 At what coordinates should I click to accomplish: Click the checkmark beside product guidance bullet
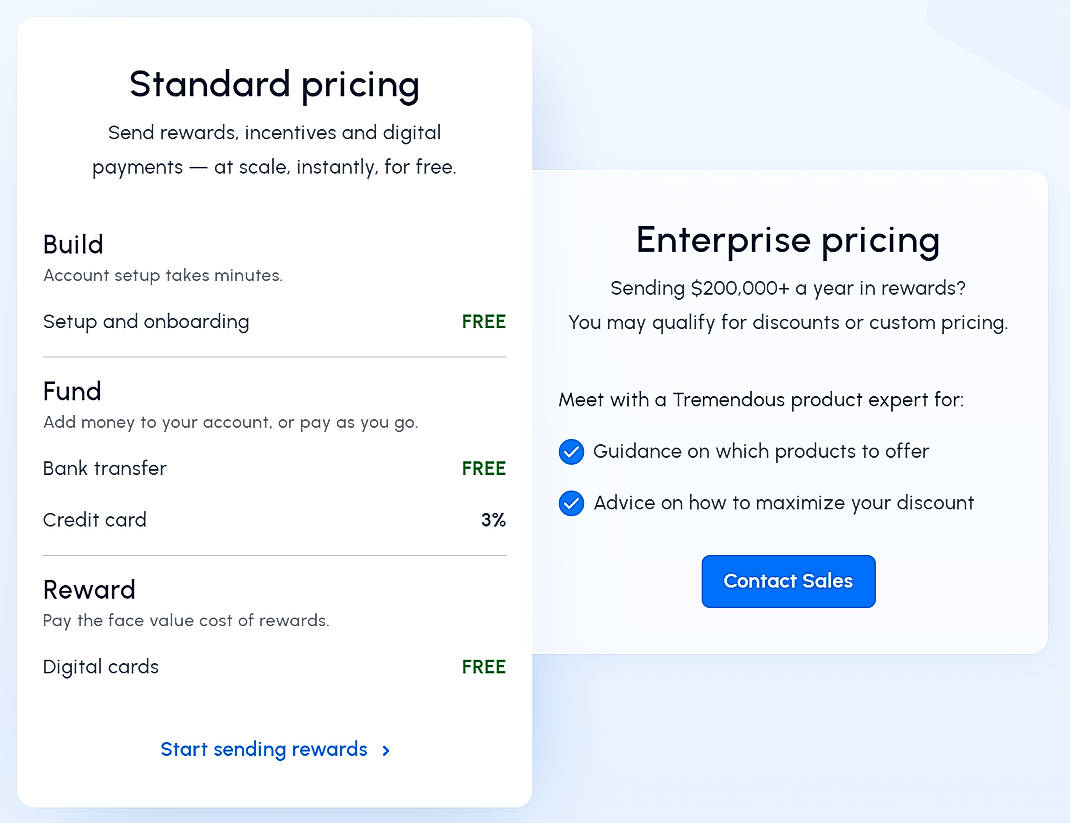click(571, 452)
